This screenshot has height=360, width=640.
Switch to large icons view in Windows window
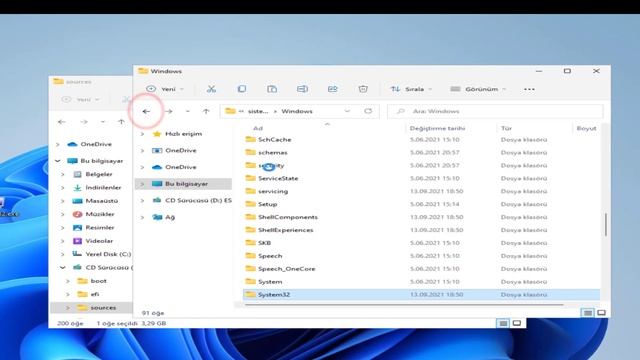click(x=602, y=313)
